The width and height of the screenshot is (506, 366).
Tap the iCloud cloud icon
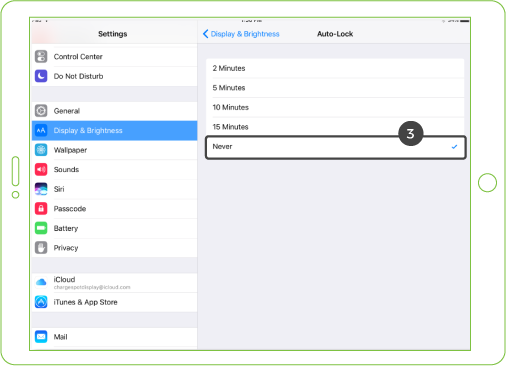coord(41,282)
